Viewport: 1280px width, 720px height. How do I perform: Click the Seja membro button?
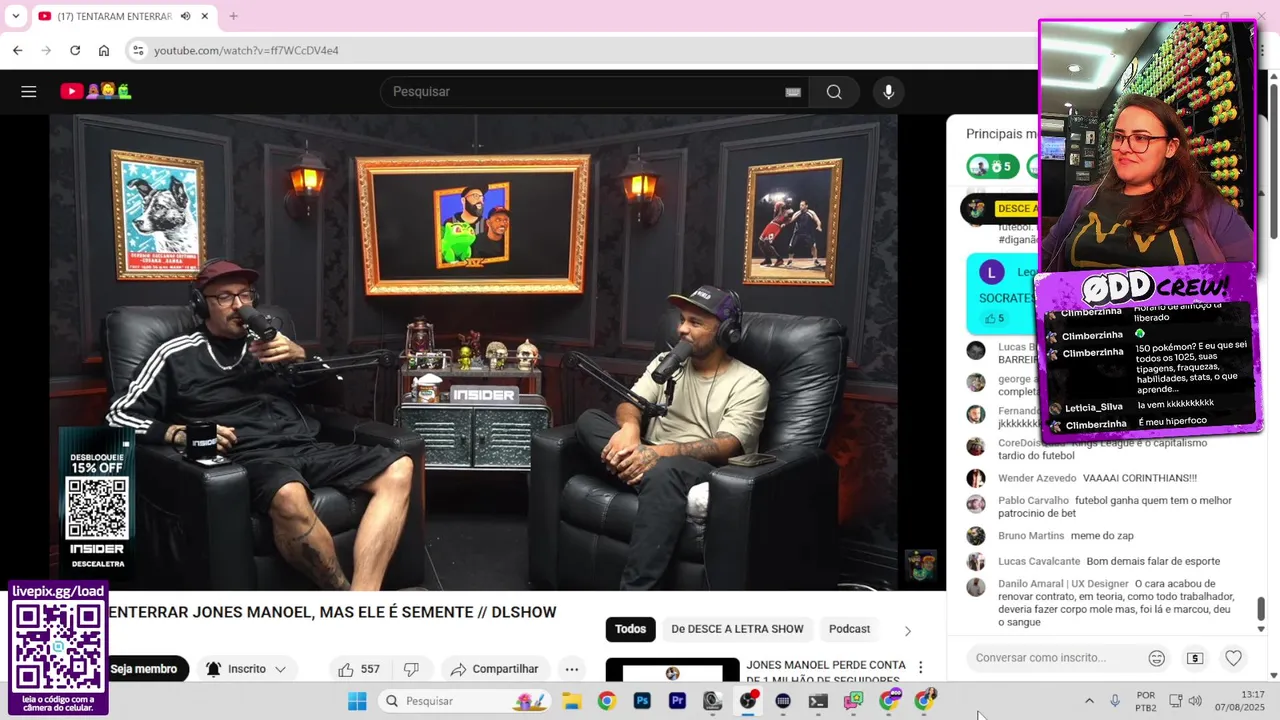coord(144,669)
